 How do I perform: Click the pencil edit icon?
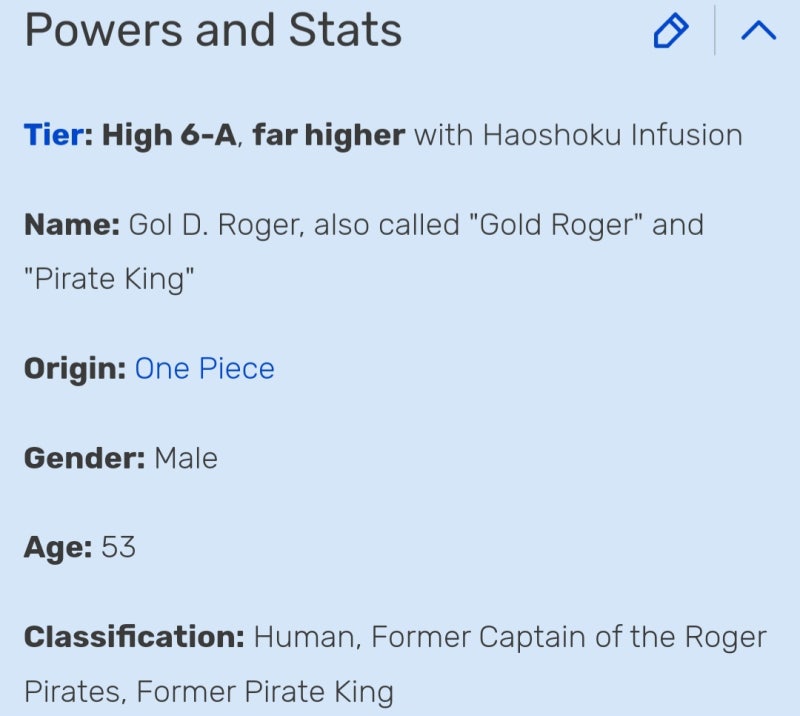coord(670,32)
